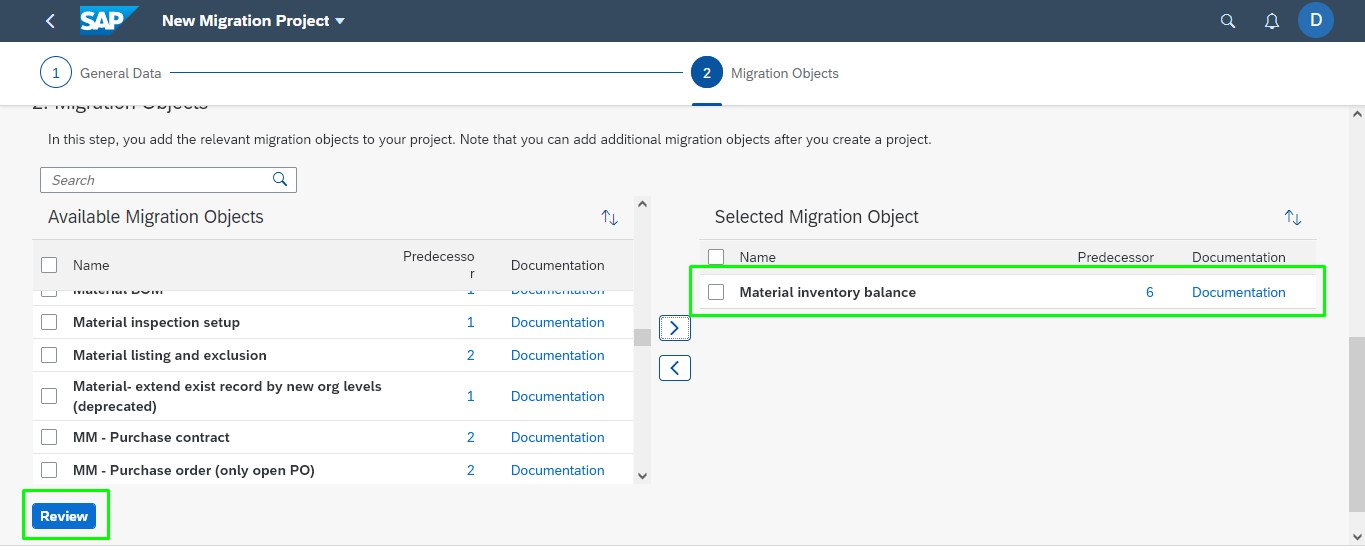Check the Material inspection setup checkbox
The width and height of the screenshot is (1365, 551).
pyautogui.click(x=49, y=322)
